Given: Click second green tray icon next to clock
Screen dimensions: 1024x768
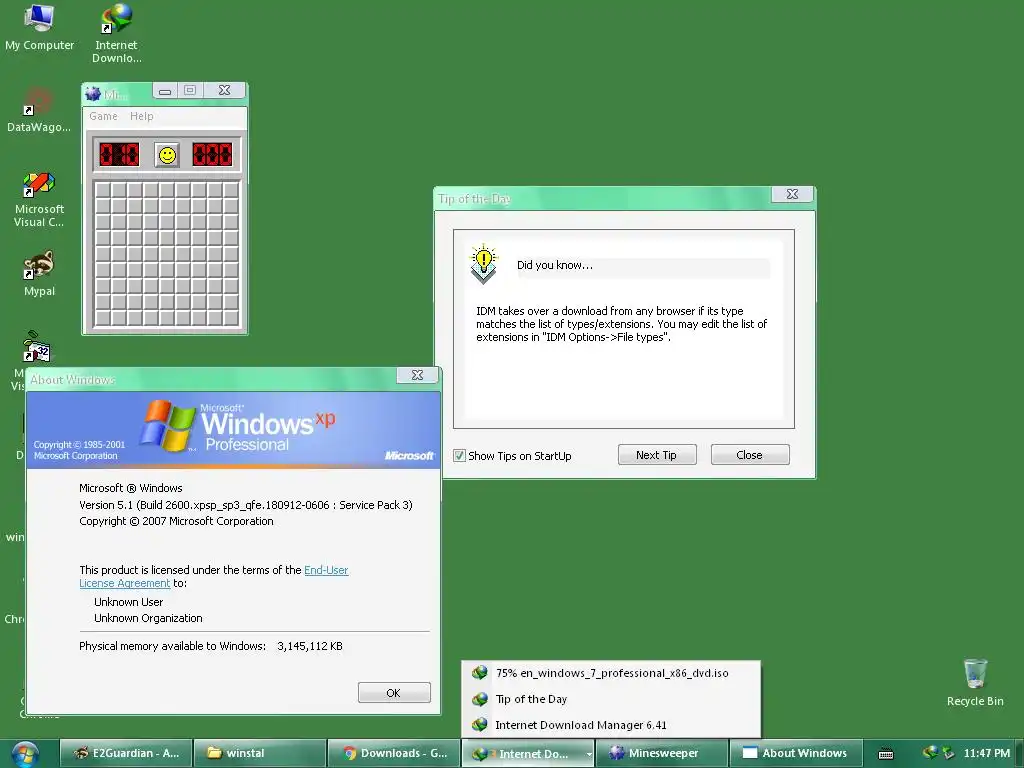Looking at the screenshot, I should (949, 753).
